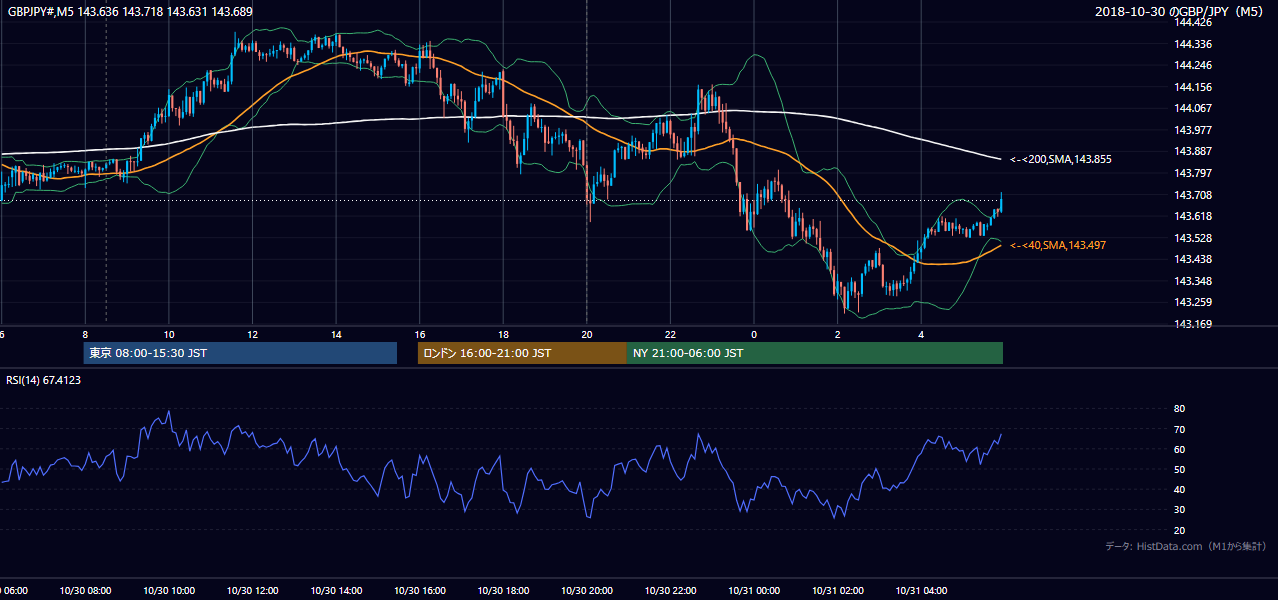Click the 10/30 22:00 date label
Viewport: 1278px width, 600px height.
(x=670, y=591)
